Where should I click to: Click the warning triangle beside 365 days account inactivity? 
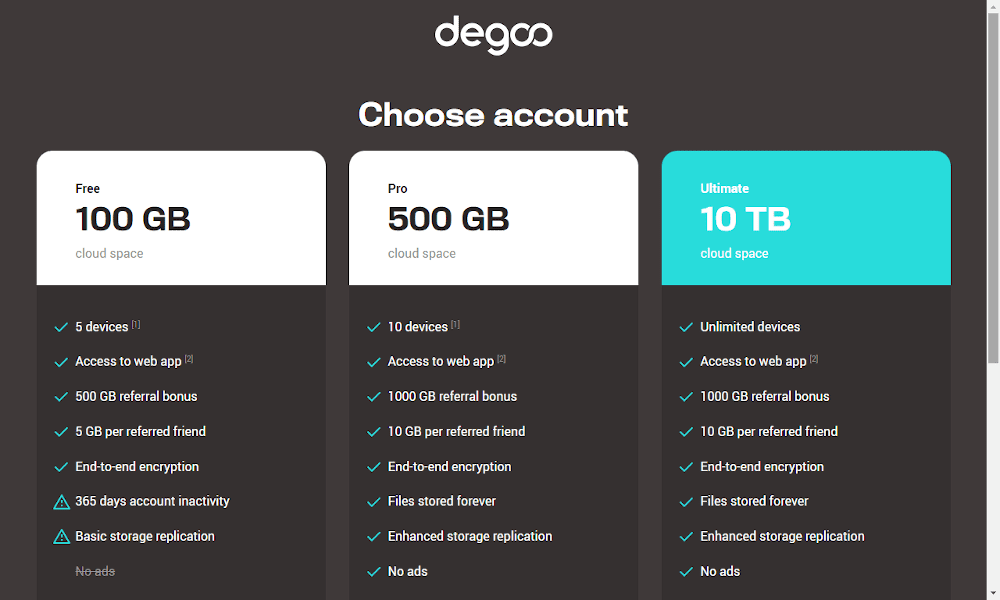[61, 502]
